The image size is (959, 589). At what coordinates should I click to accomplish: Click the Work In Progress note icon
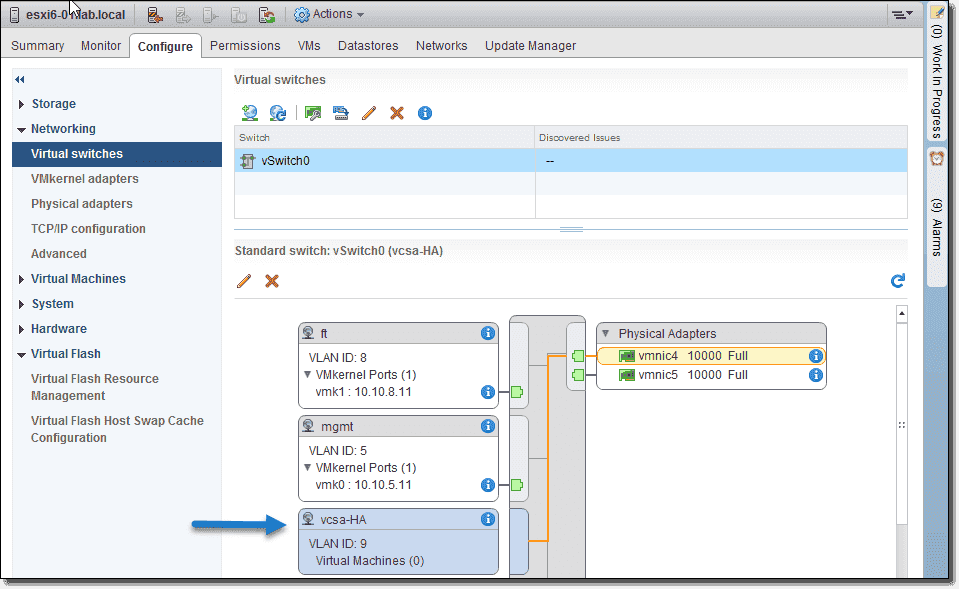[938, 12]
